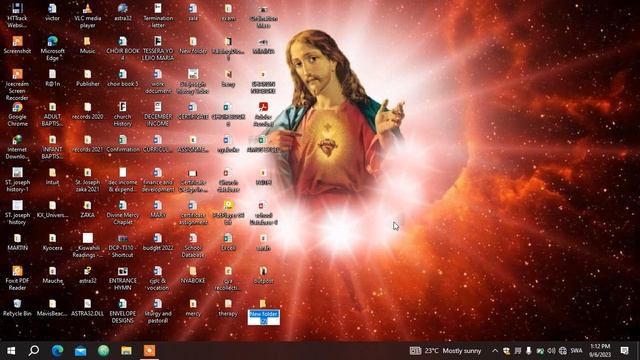Screen dimensions: 640x360
Task: Select the DECEMBER INCOME file
Action: point(158,114)
